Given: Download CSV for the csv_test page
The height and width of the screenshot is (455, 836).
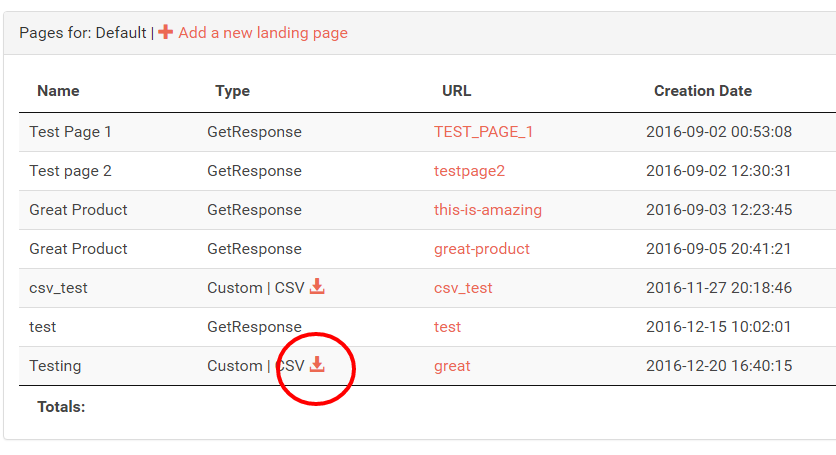Looking at the screenshot, I should click(317, 286).
